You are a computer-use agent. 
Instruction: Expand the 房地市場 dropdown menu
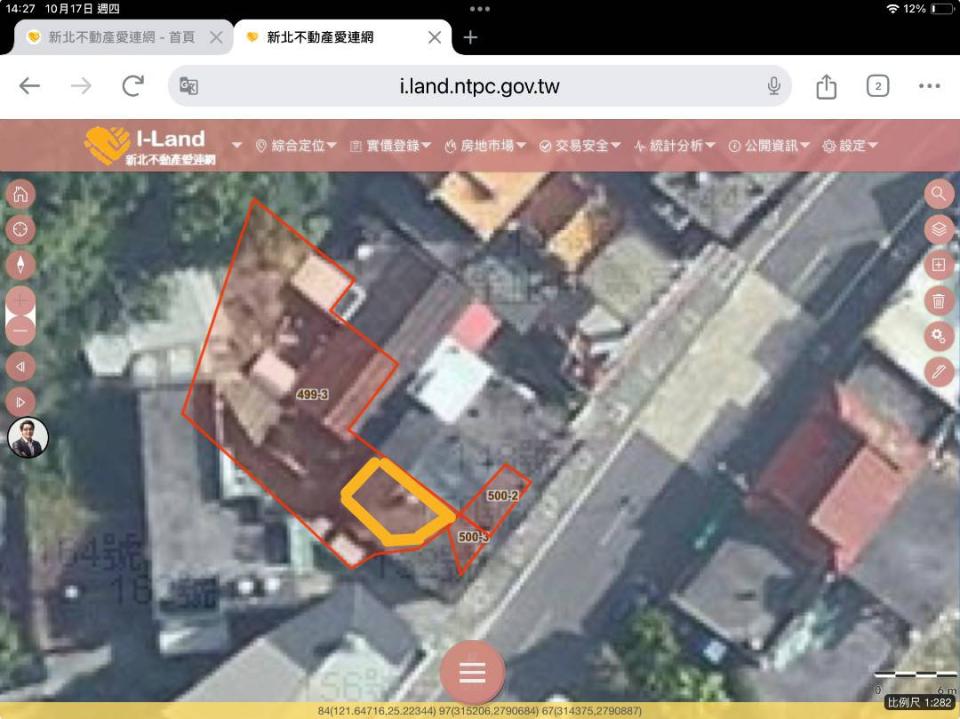coord(486,146)
